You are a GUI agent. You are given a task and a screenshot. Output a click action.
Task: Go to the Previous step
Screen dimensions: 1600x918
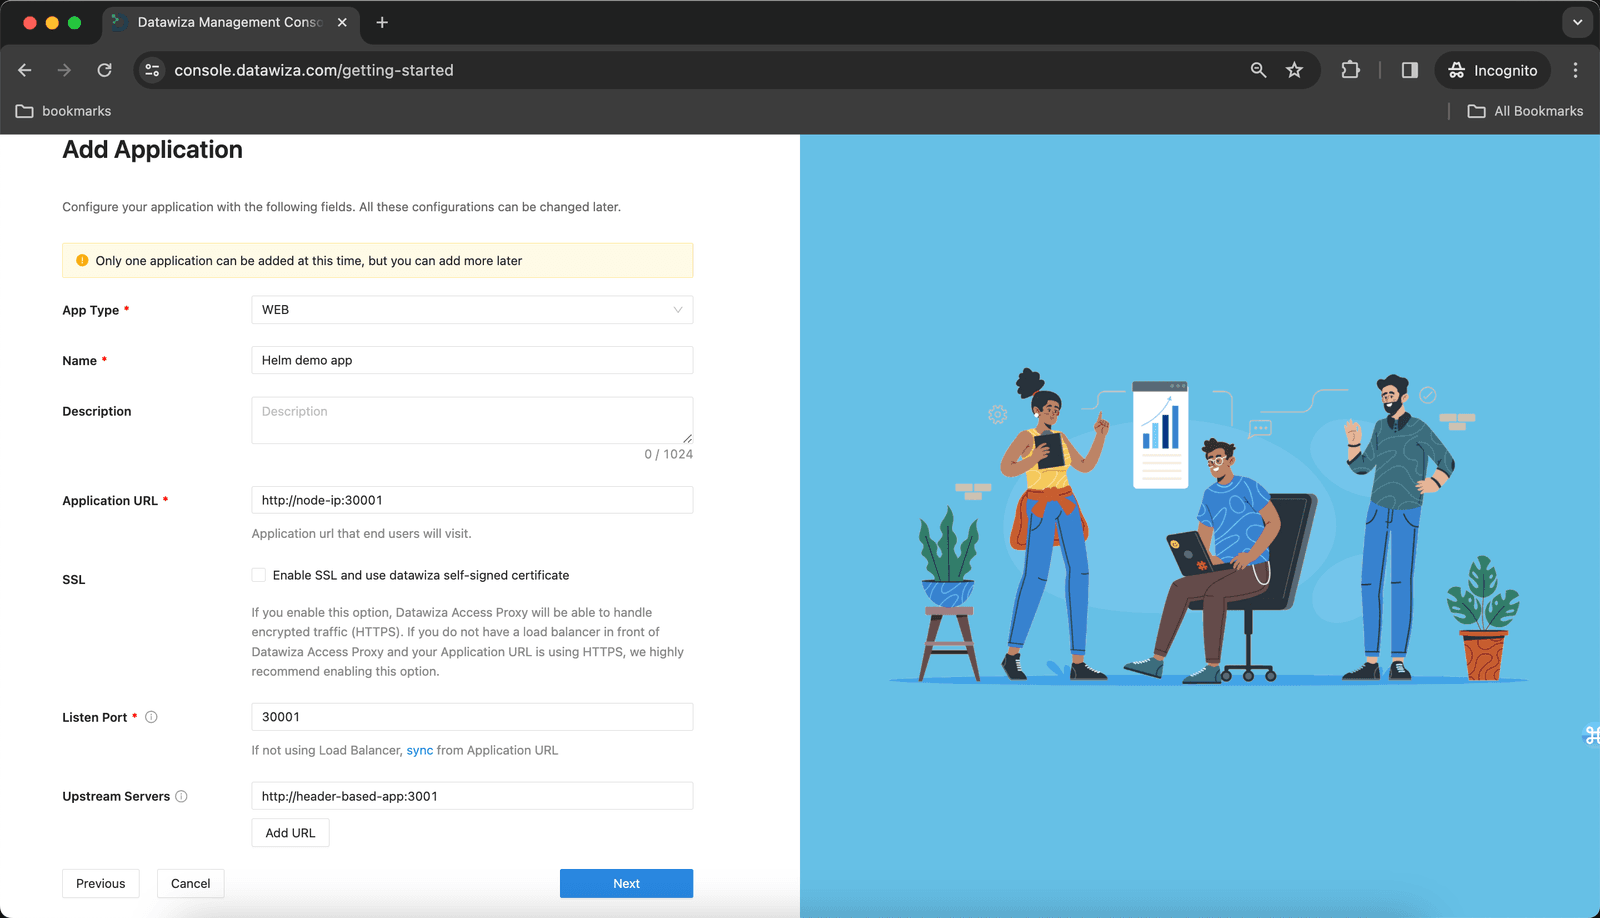click(x=101, y=883)
